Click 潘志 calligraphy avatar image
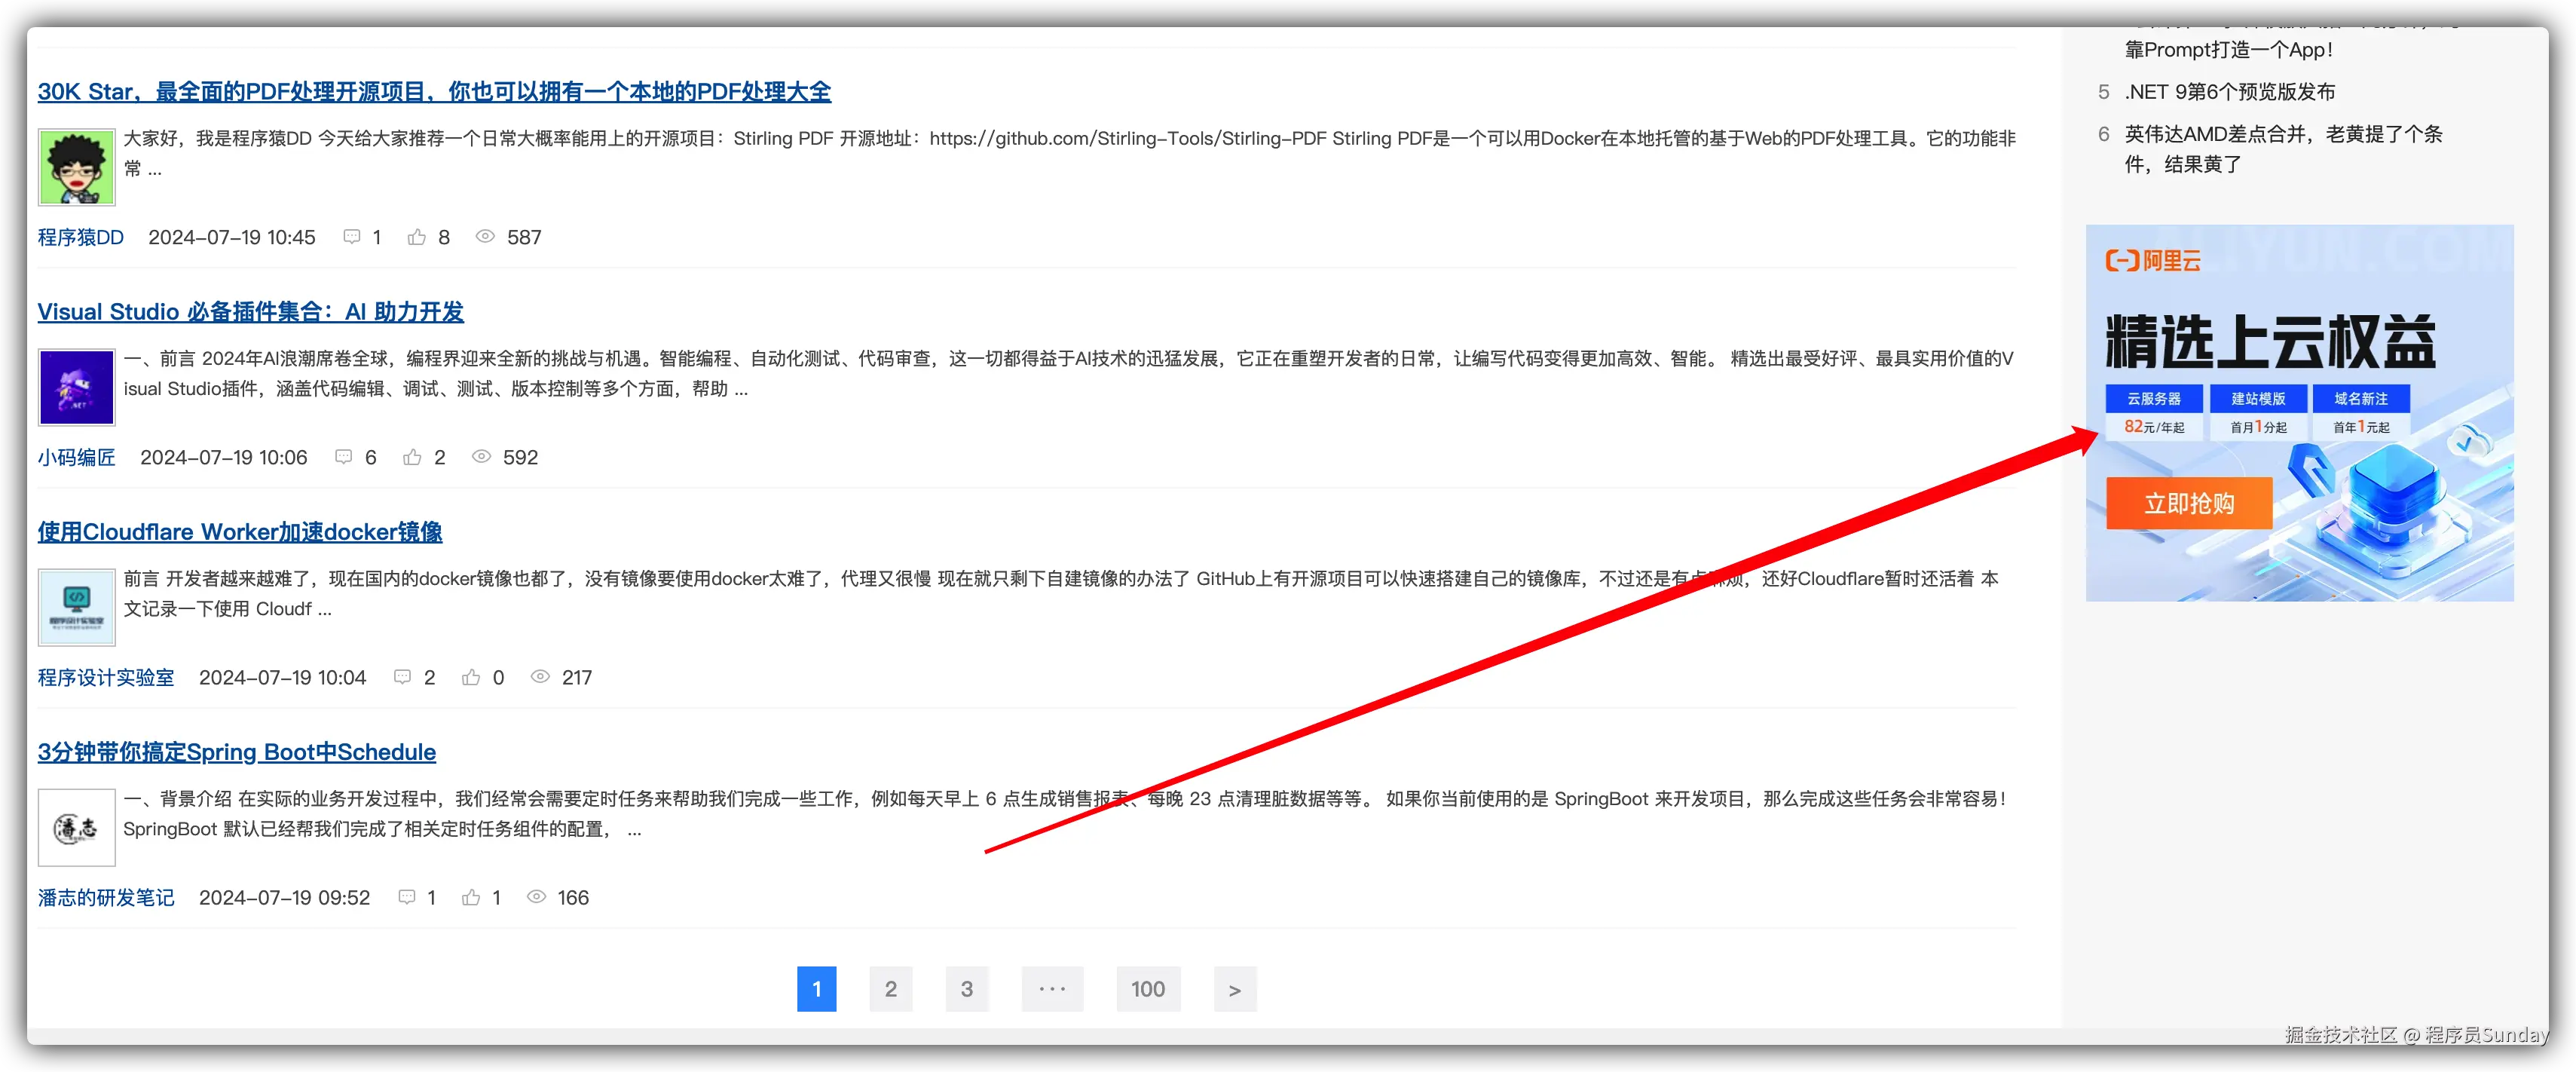This screenshot has height=1072, width=2576. click(x=77, y=827)
